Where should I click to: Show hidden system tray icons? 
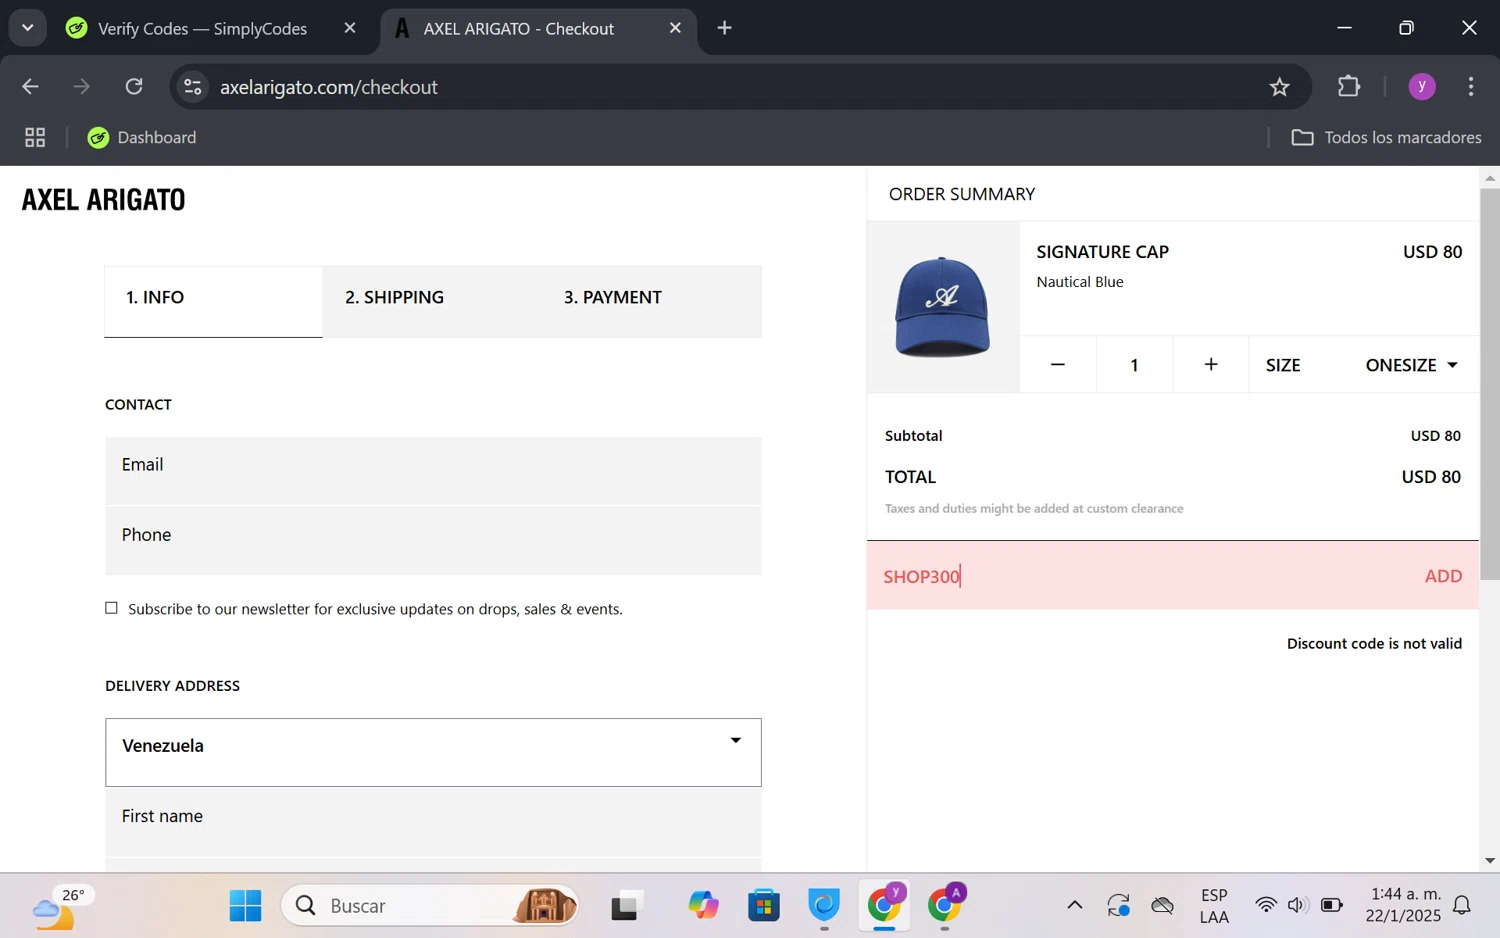[1075, 906]
